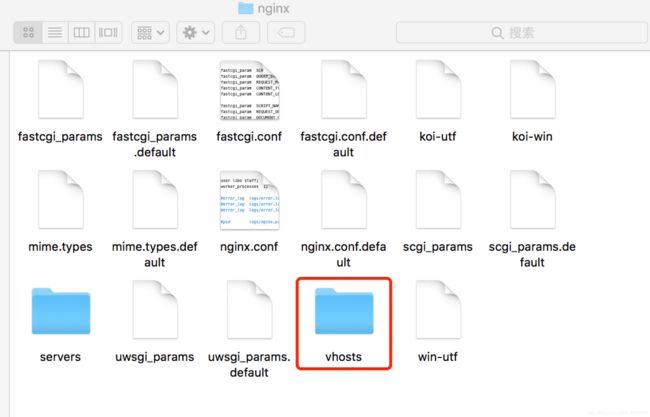Viewport: 650px width, 417px height.
Task: Click the 'vhosts' folder name label
Action: tap(344, 357)
